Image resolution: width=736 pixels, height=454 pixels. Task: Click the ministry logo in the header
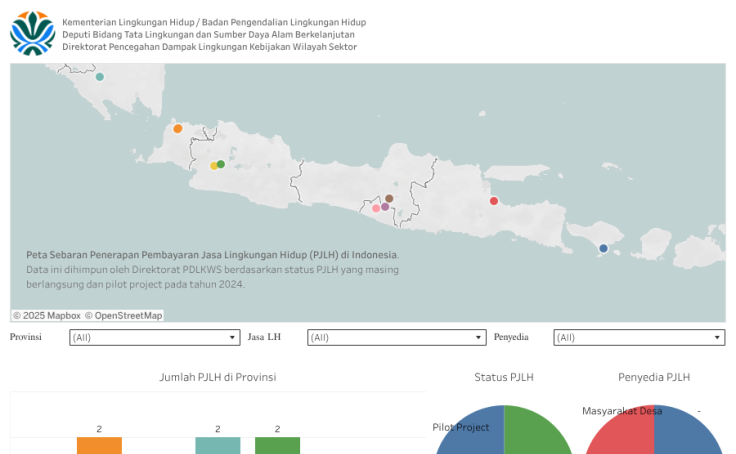(x=32, y=33)
